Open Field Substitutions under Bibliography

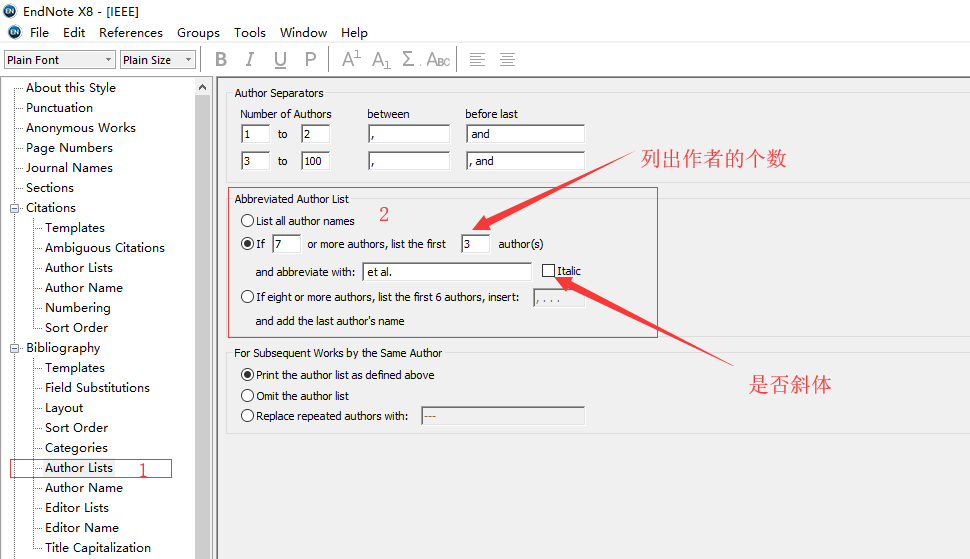pyautogui.click(x=97, y=388)
